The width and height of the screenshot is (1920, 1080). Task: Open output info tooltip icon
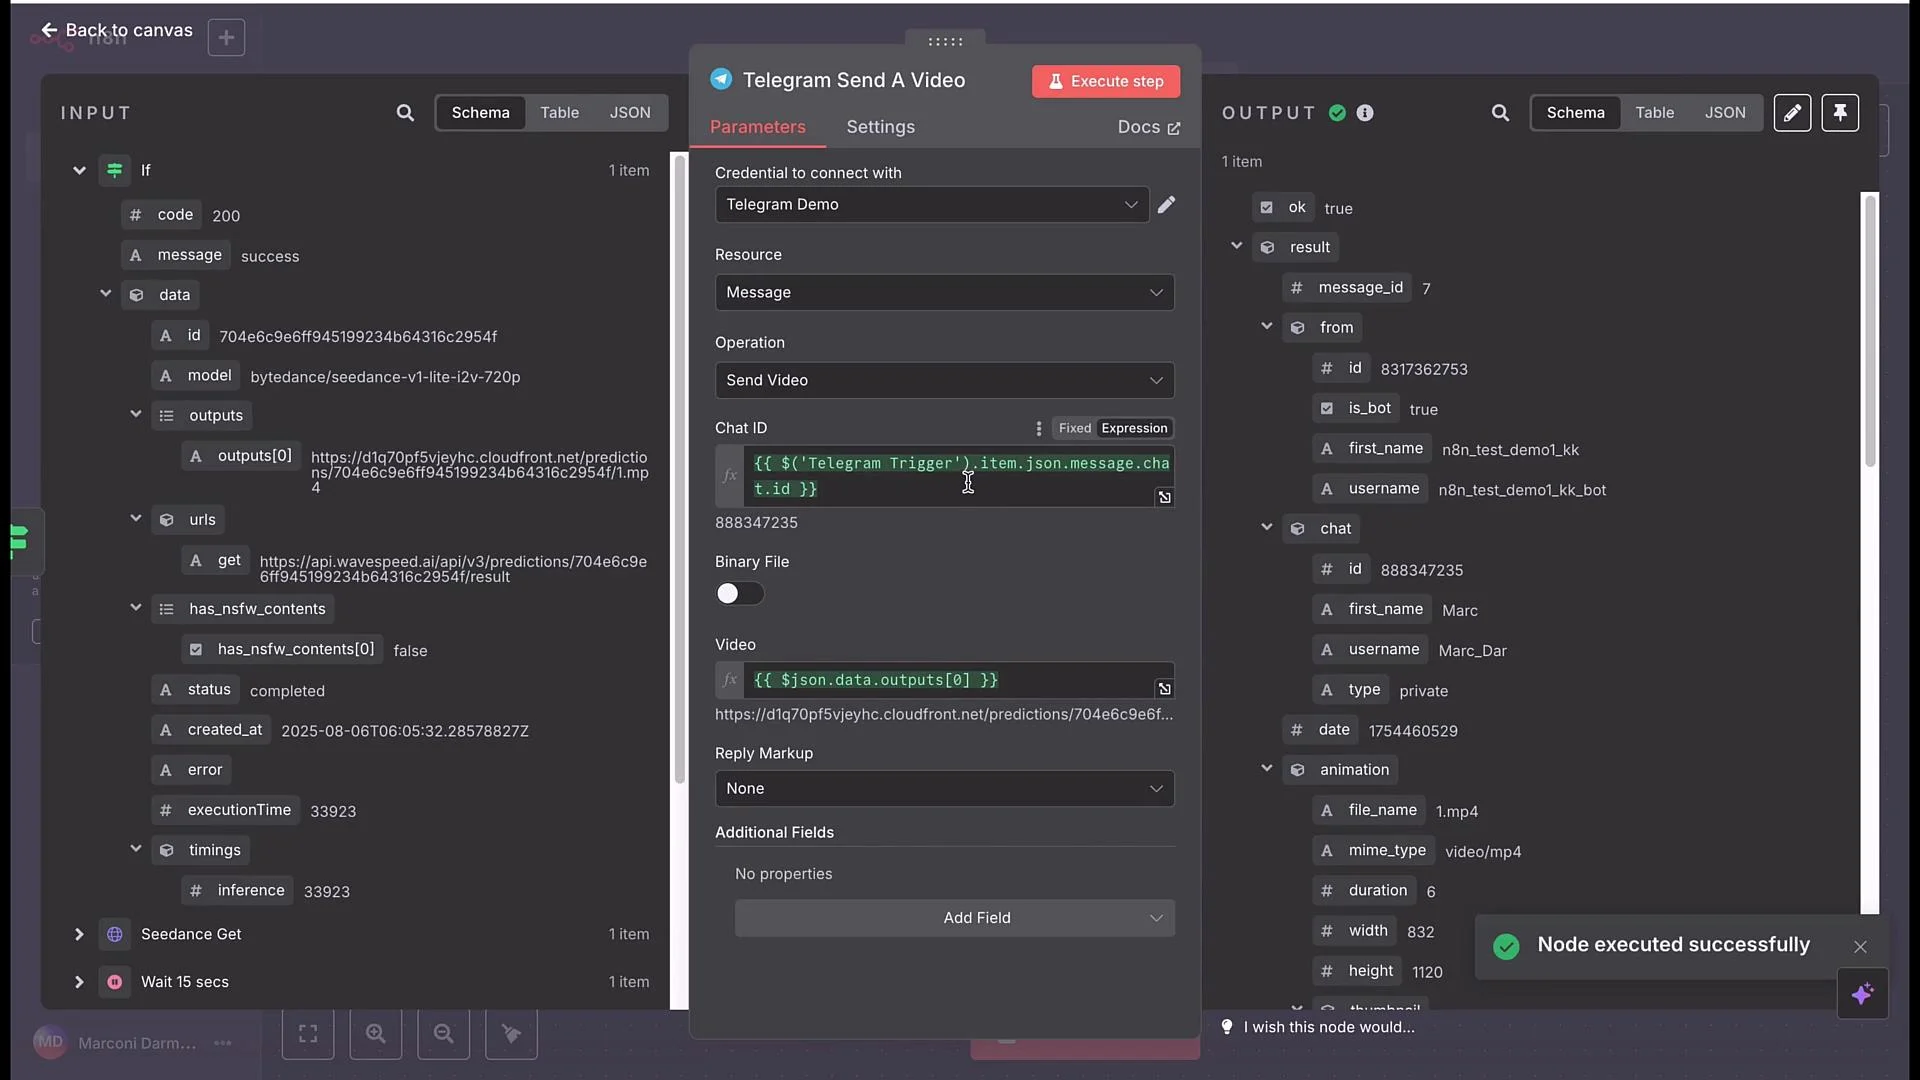click(1365, 113)
